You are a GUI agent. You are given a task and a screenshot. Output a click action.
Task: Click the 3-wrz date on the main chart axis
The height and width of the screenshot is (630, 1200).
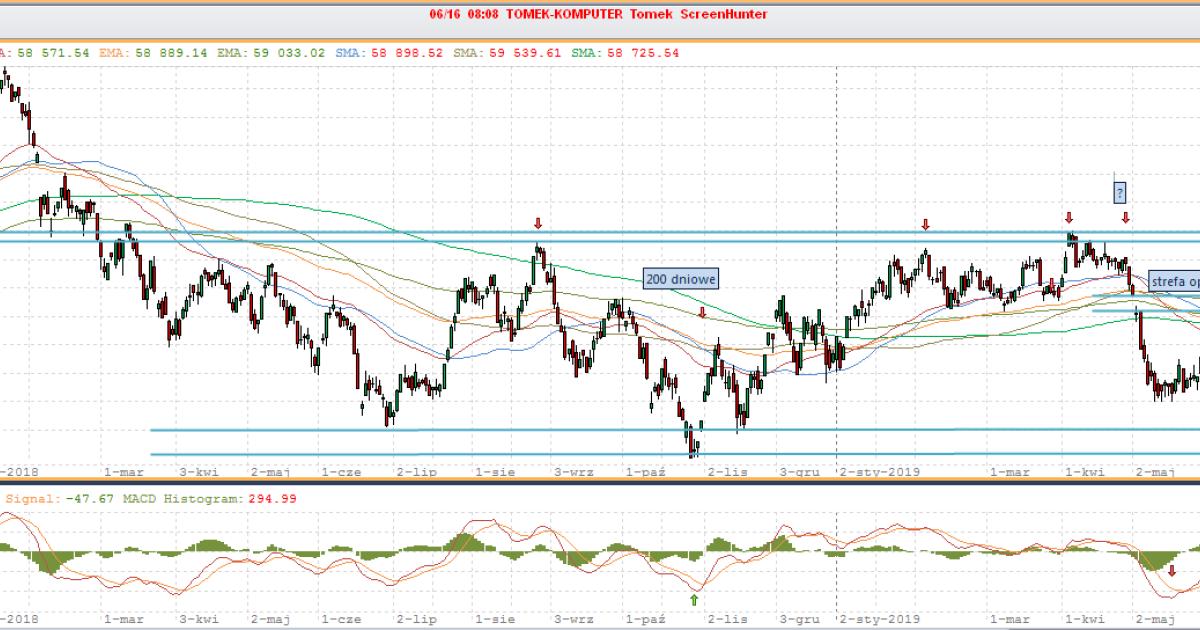[574, 470]
